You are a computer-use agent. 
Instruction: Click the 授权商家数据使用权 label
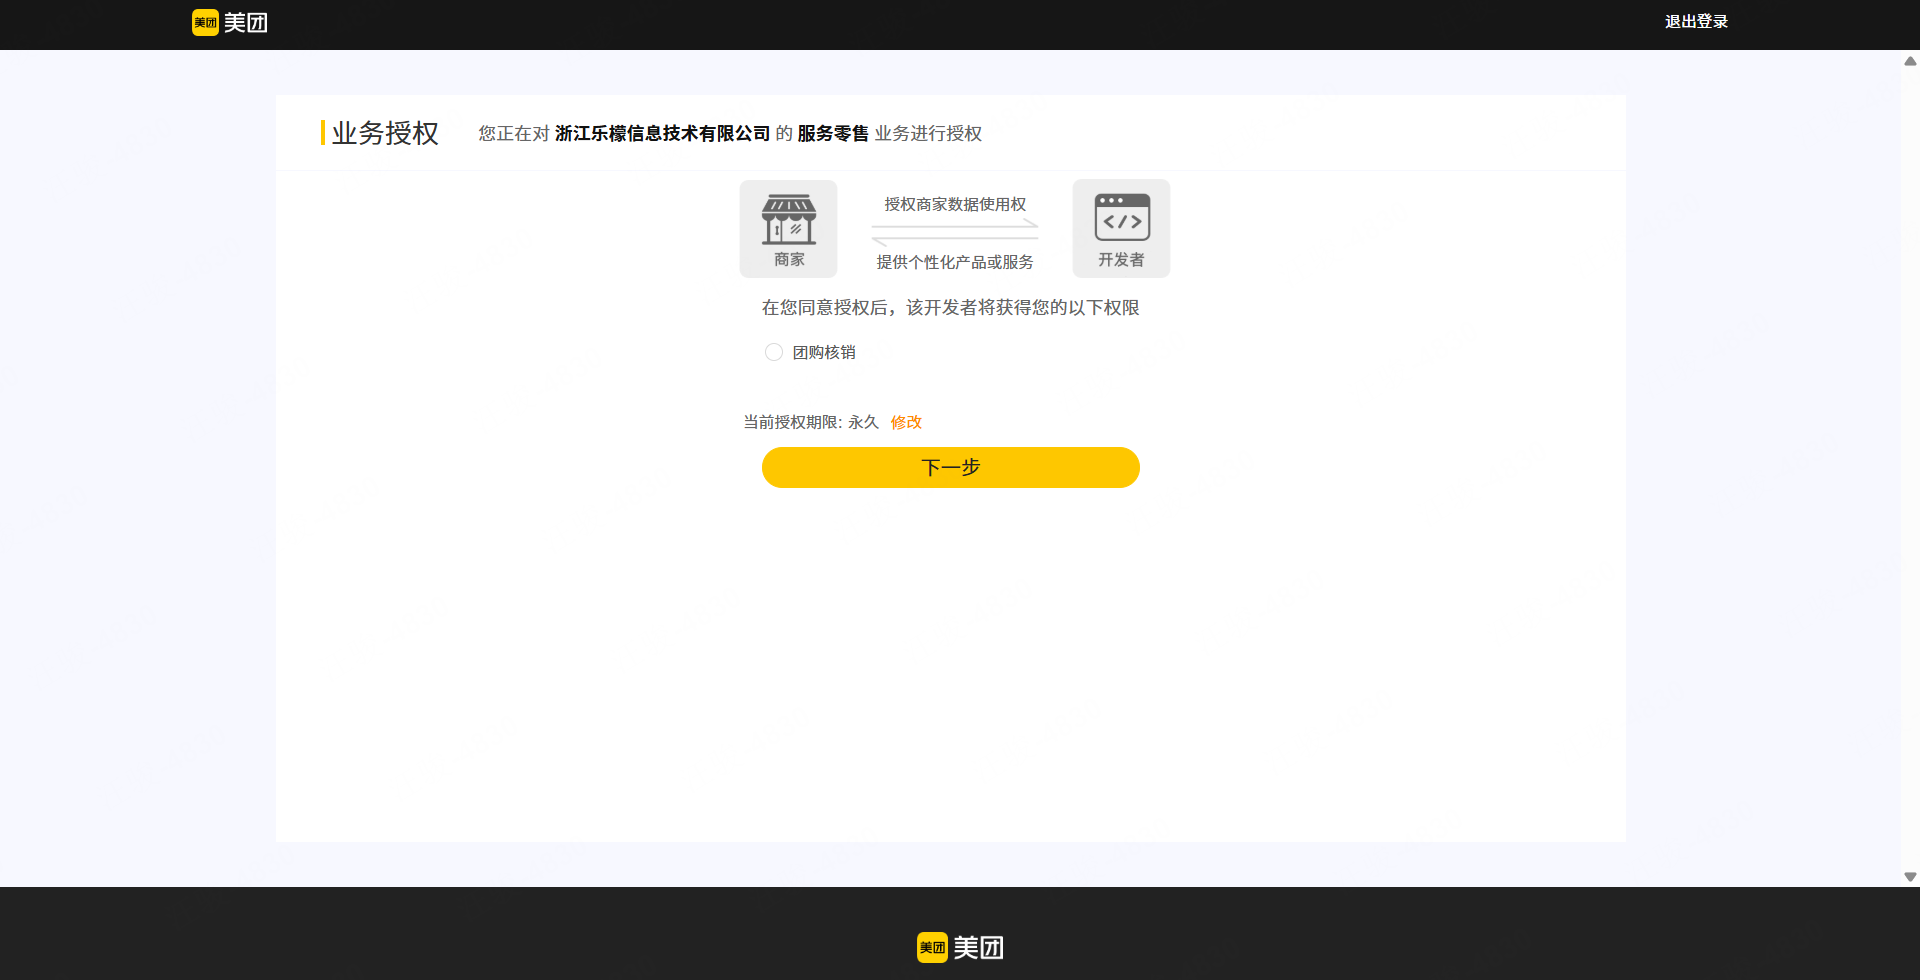click(955, 204)
